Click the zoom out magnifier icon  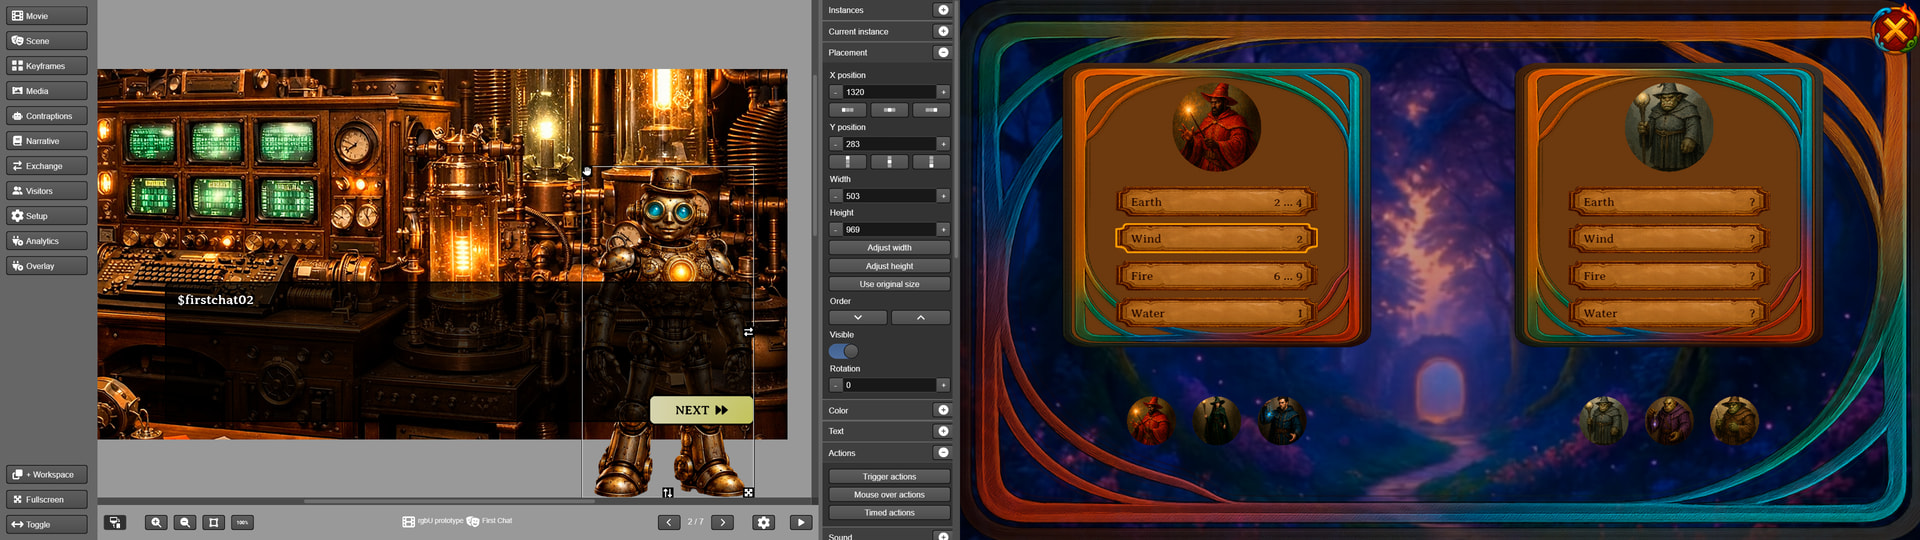pos(185,522)
